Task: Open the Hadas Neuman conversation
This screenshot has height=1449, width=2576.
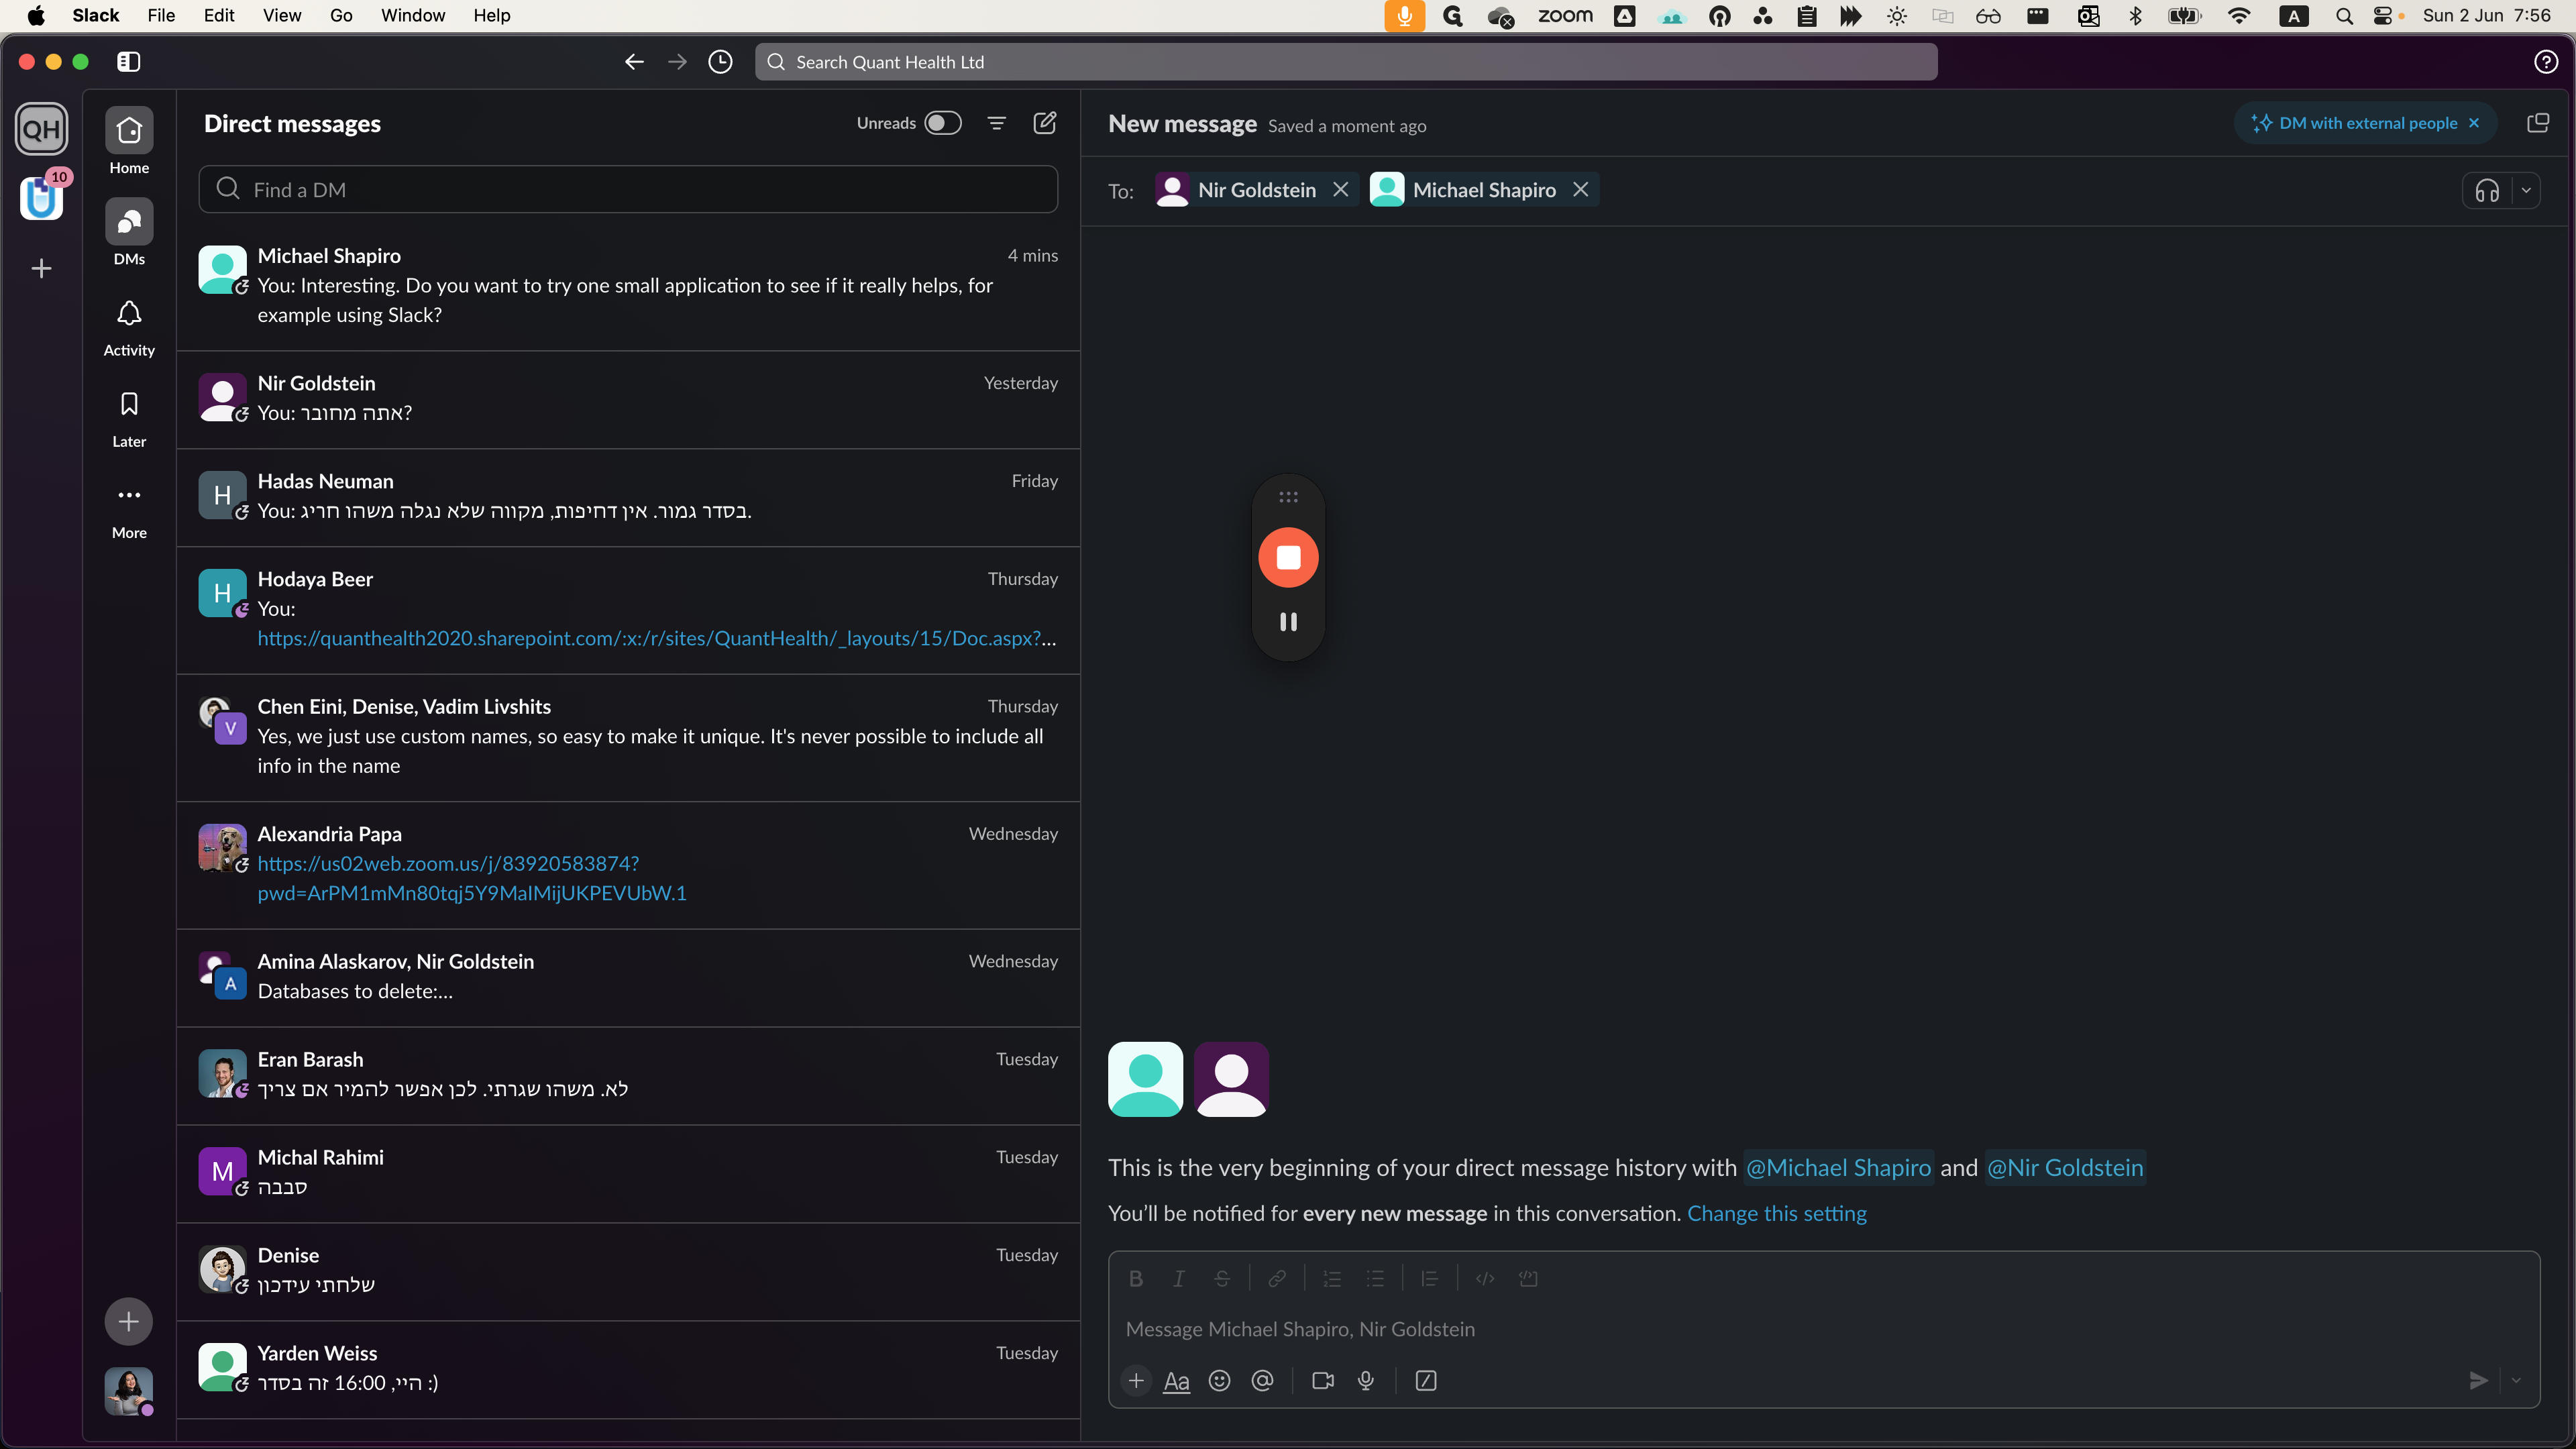Action: coord(628,497)
